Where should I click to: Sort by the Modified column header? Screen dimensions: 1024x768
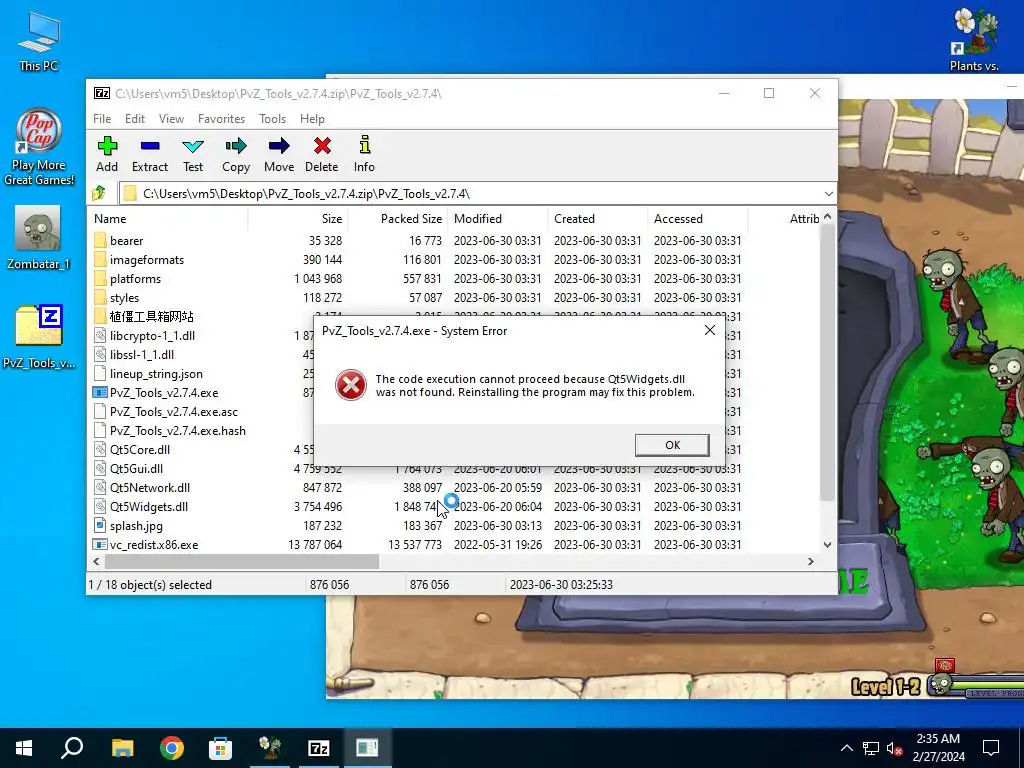498,219
